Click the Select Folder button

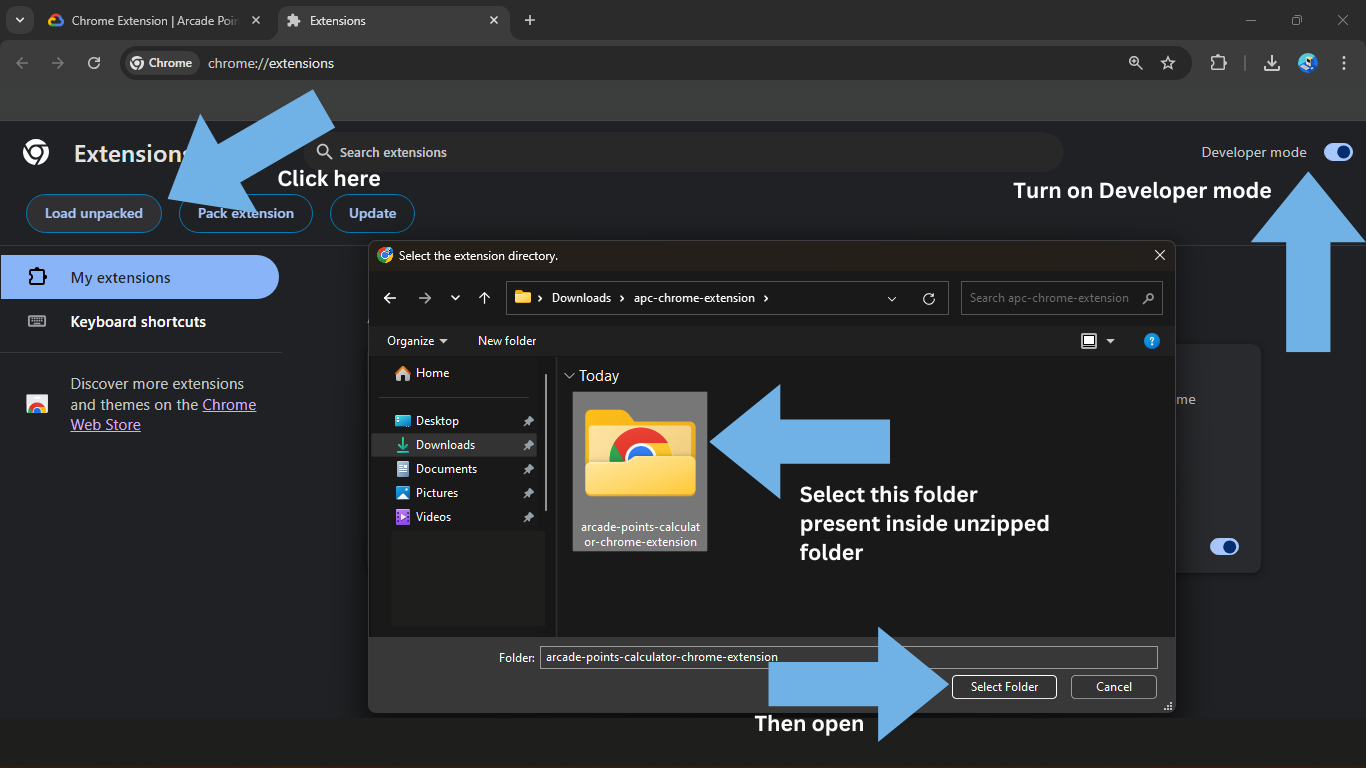coord(1004,687)
